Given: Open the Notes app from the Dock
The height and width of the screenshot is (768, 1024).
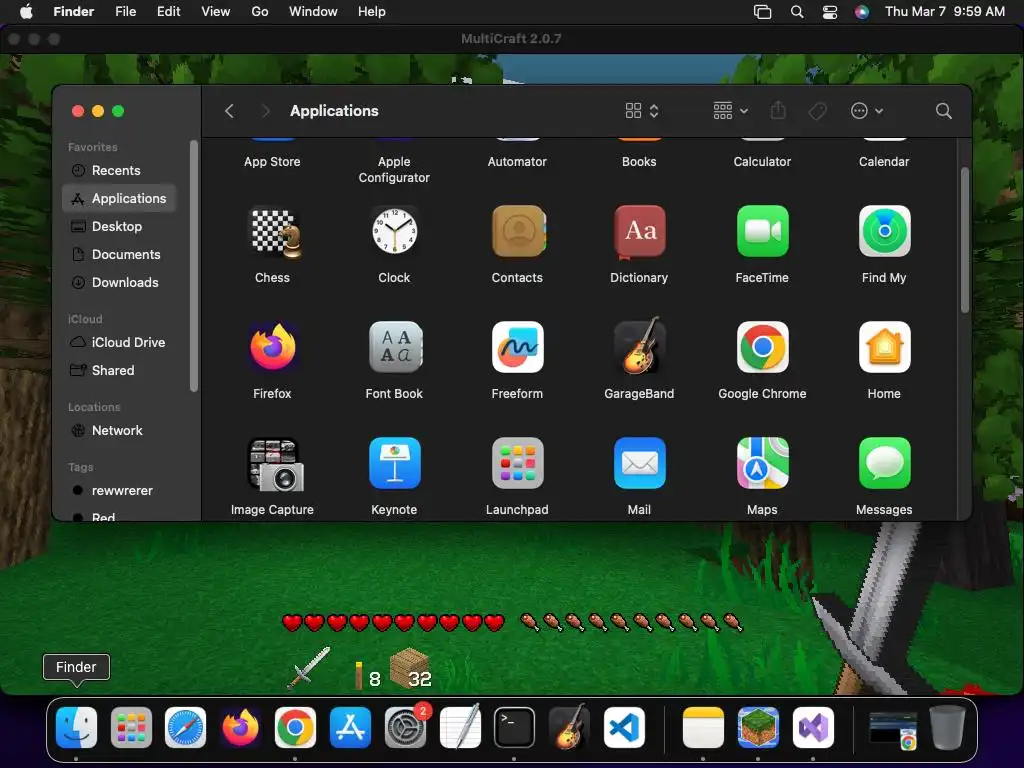Looking at the screenshot, I should click(703, 728).
